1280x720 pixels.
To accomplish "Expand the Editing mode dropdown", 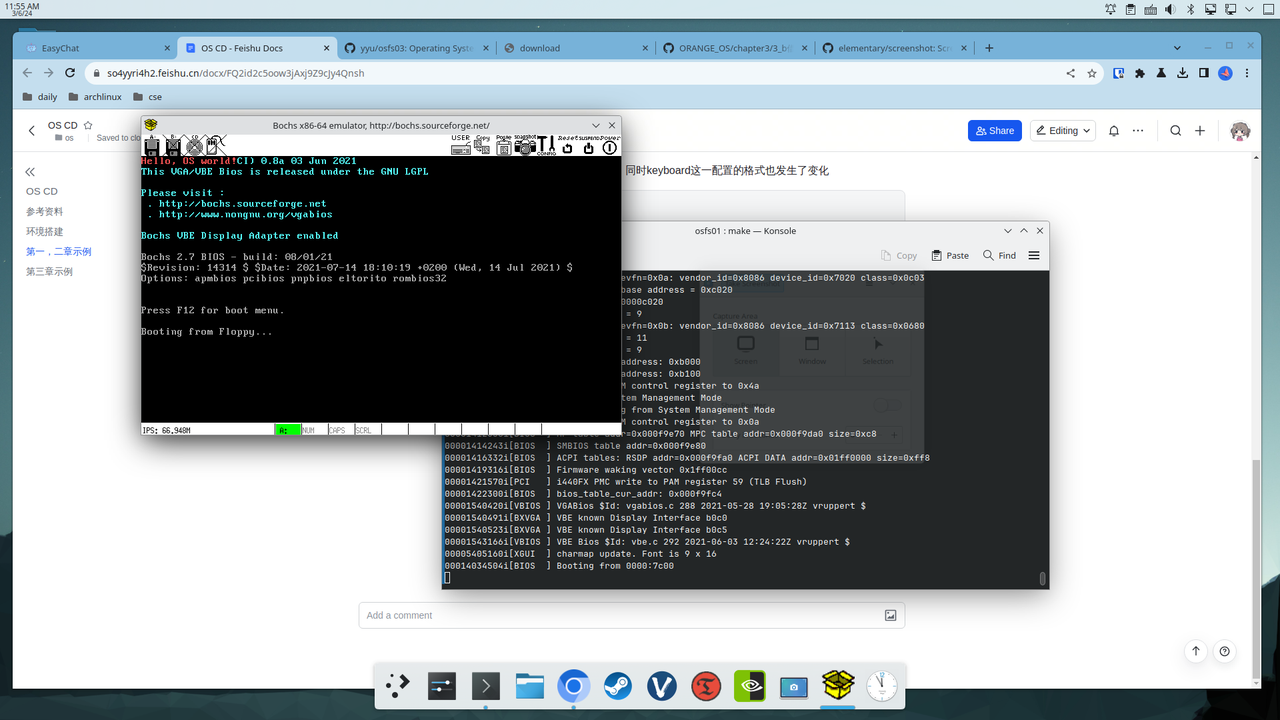I will (x=1063, y=131).
